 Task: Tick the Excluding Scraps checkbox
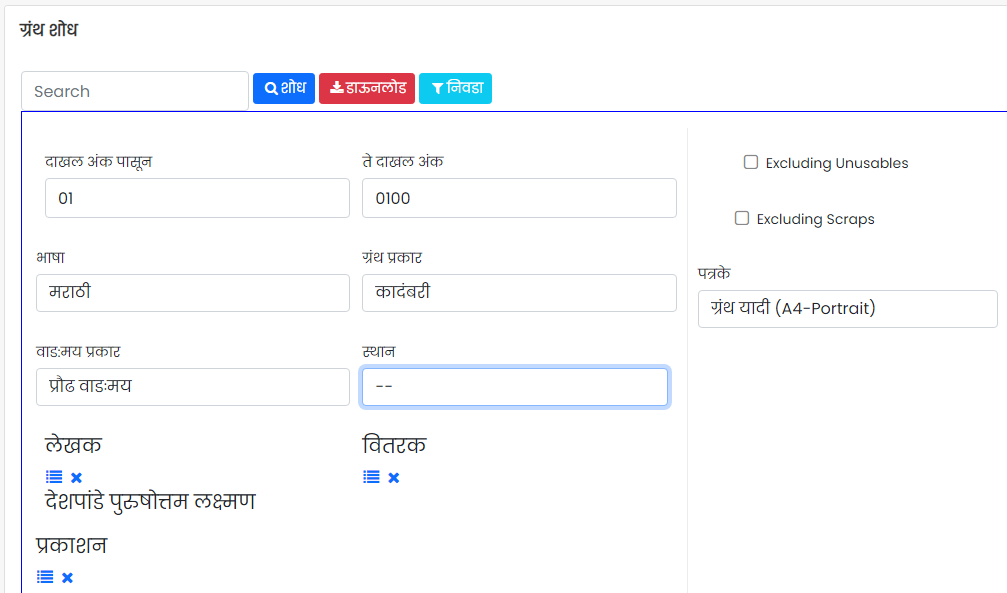coord(742,218)
